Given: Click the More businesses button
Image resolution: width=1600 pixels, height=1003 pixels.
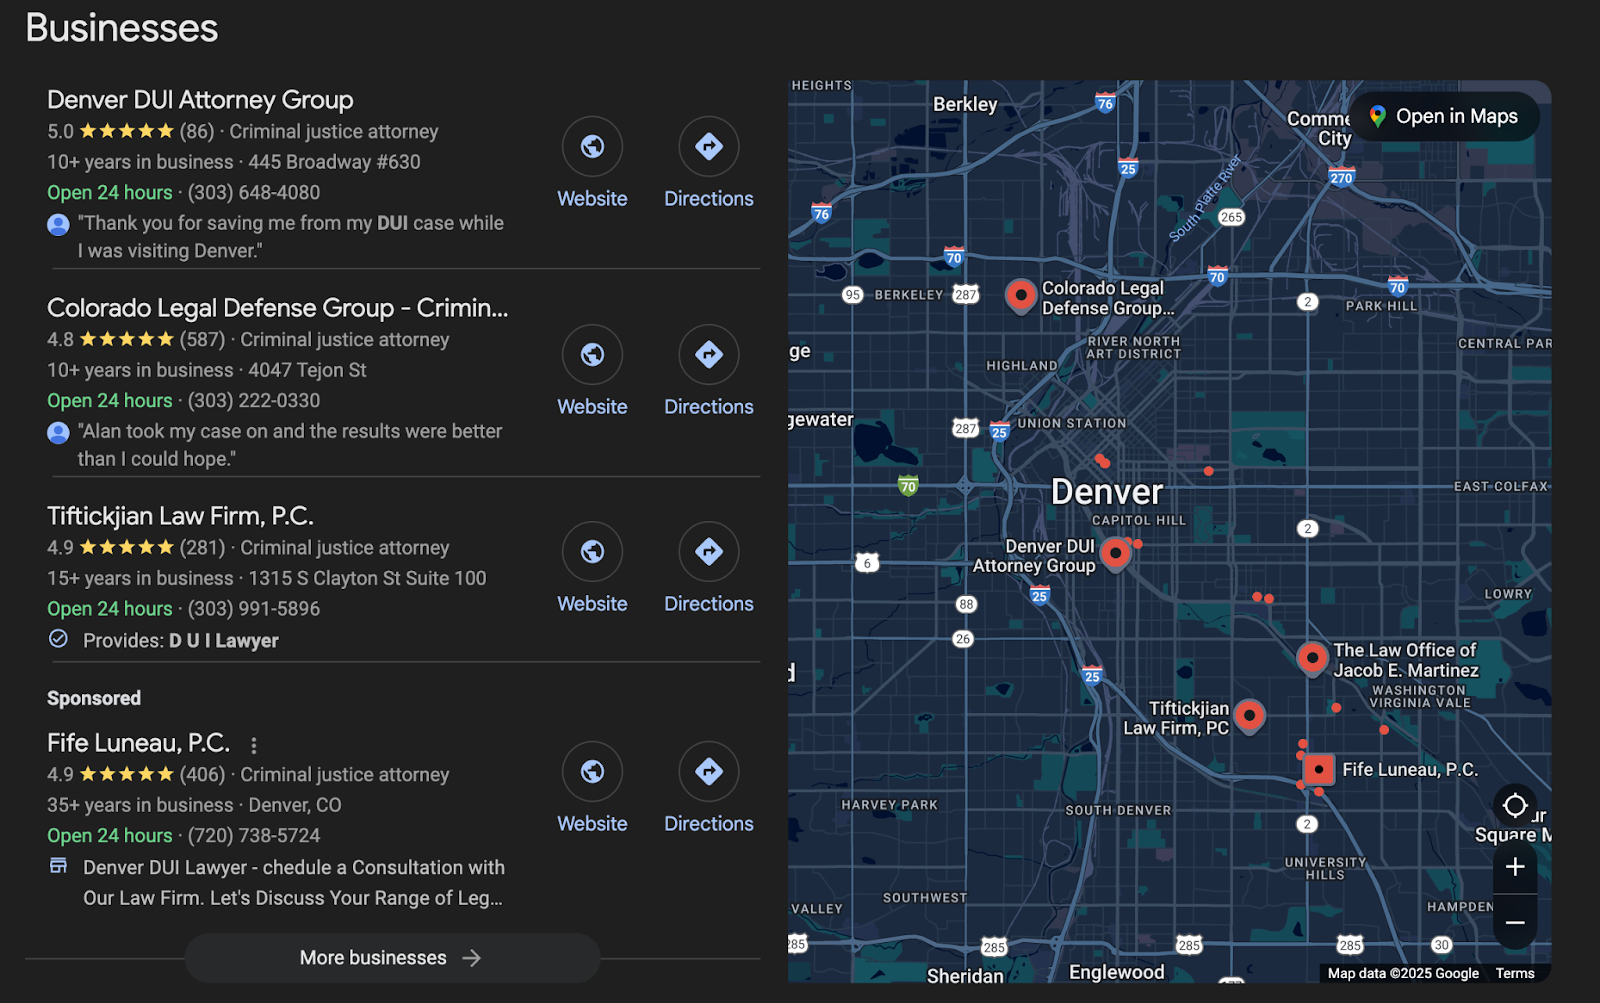Looking at the screenshot, I should (392, 958).
